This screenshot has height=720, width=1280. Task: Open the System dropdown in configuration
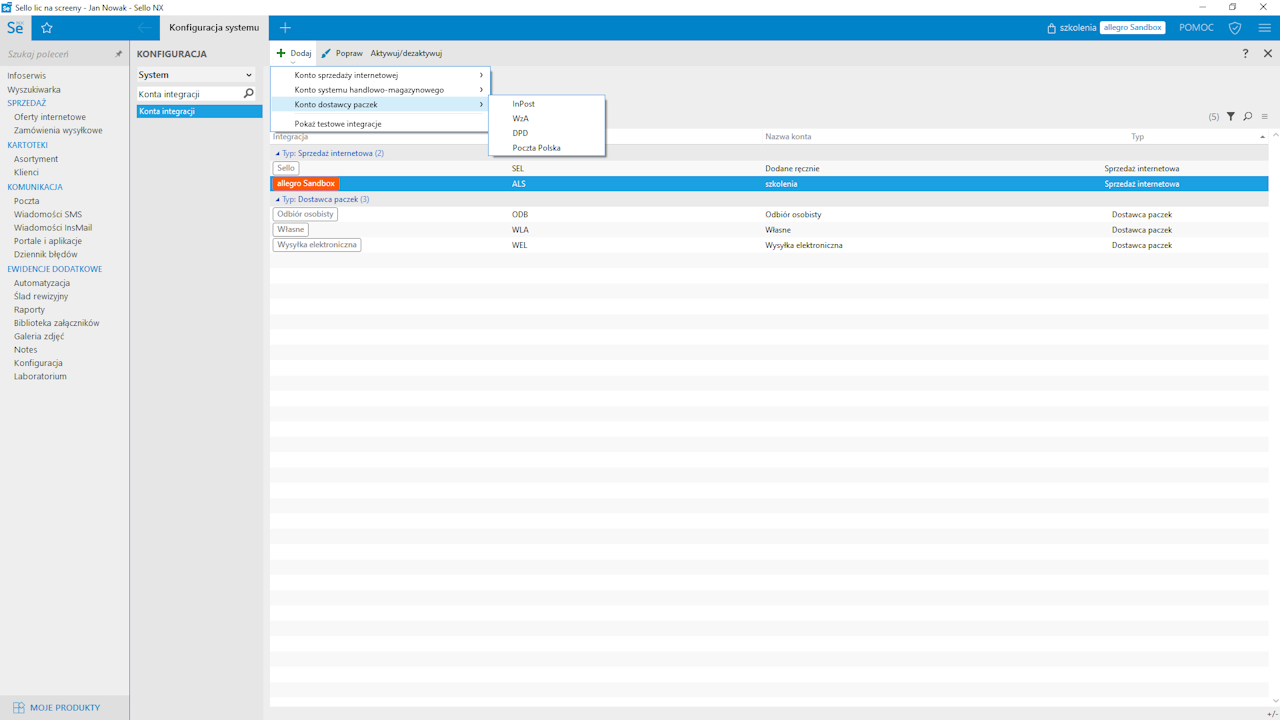click(x=196, y=75)
